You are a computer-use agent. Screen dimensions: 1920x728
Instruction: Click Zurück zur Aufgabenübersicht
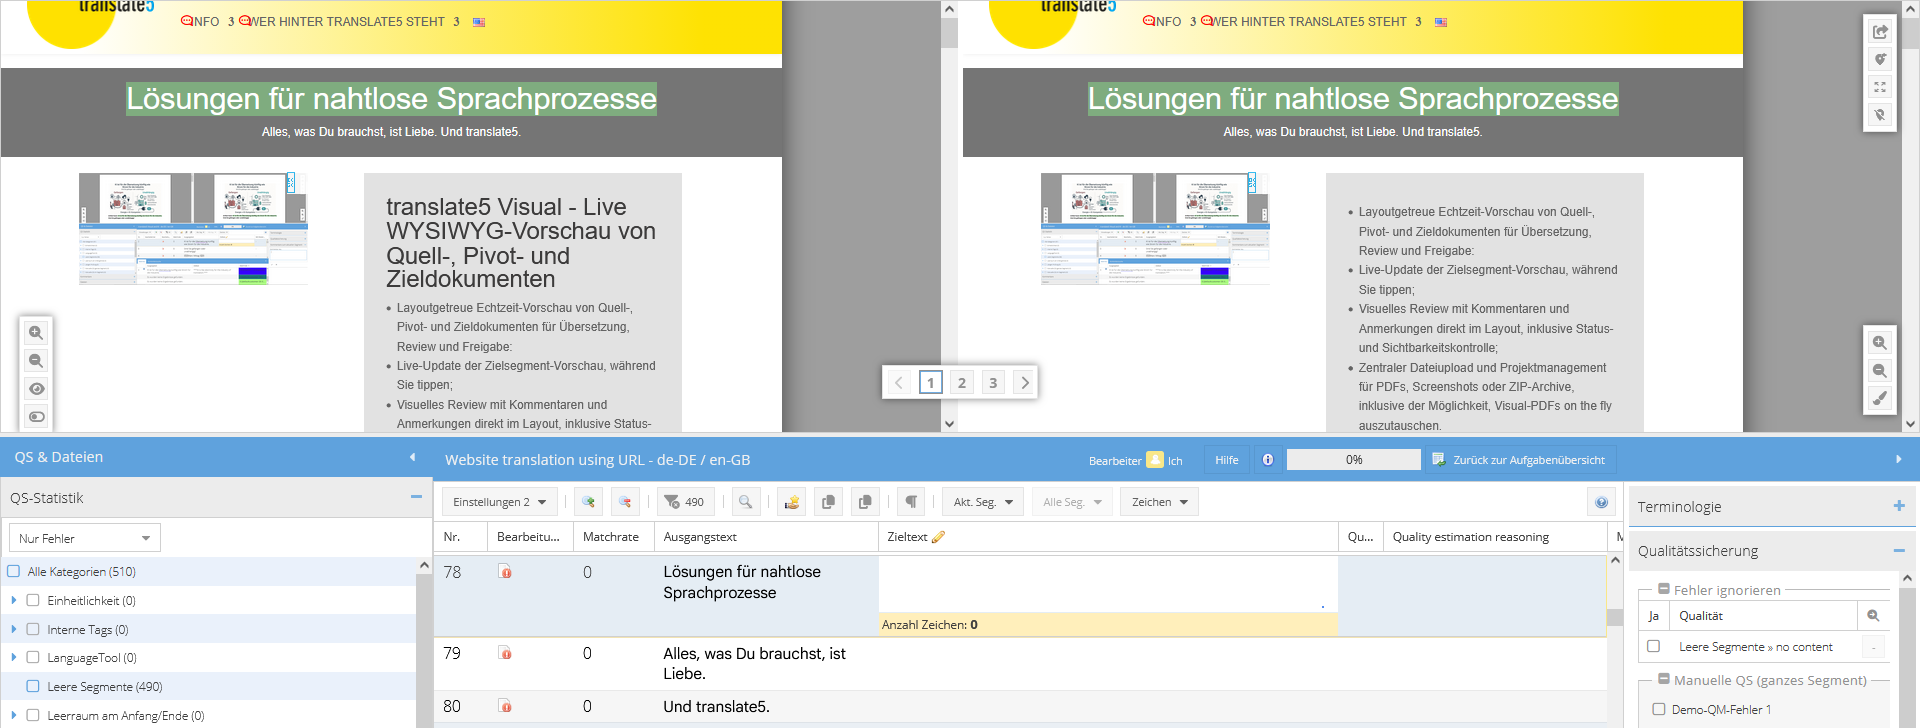pos(1519,460)
